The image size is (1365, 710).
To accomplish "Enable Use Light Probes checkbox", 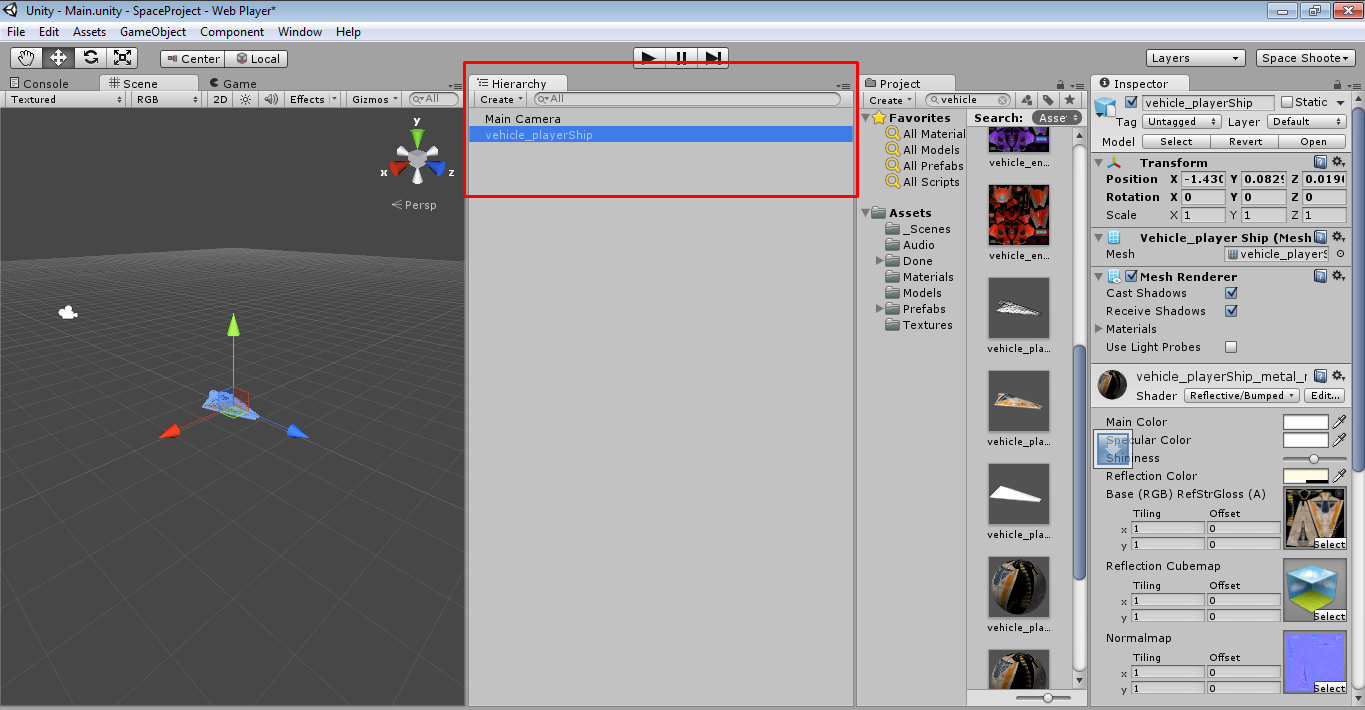I will [x=1231, y=347].
